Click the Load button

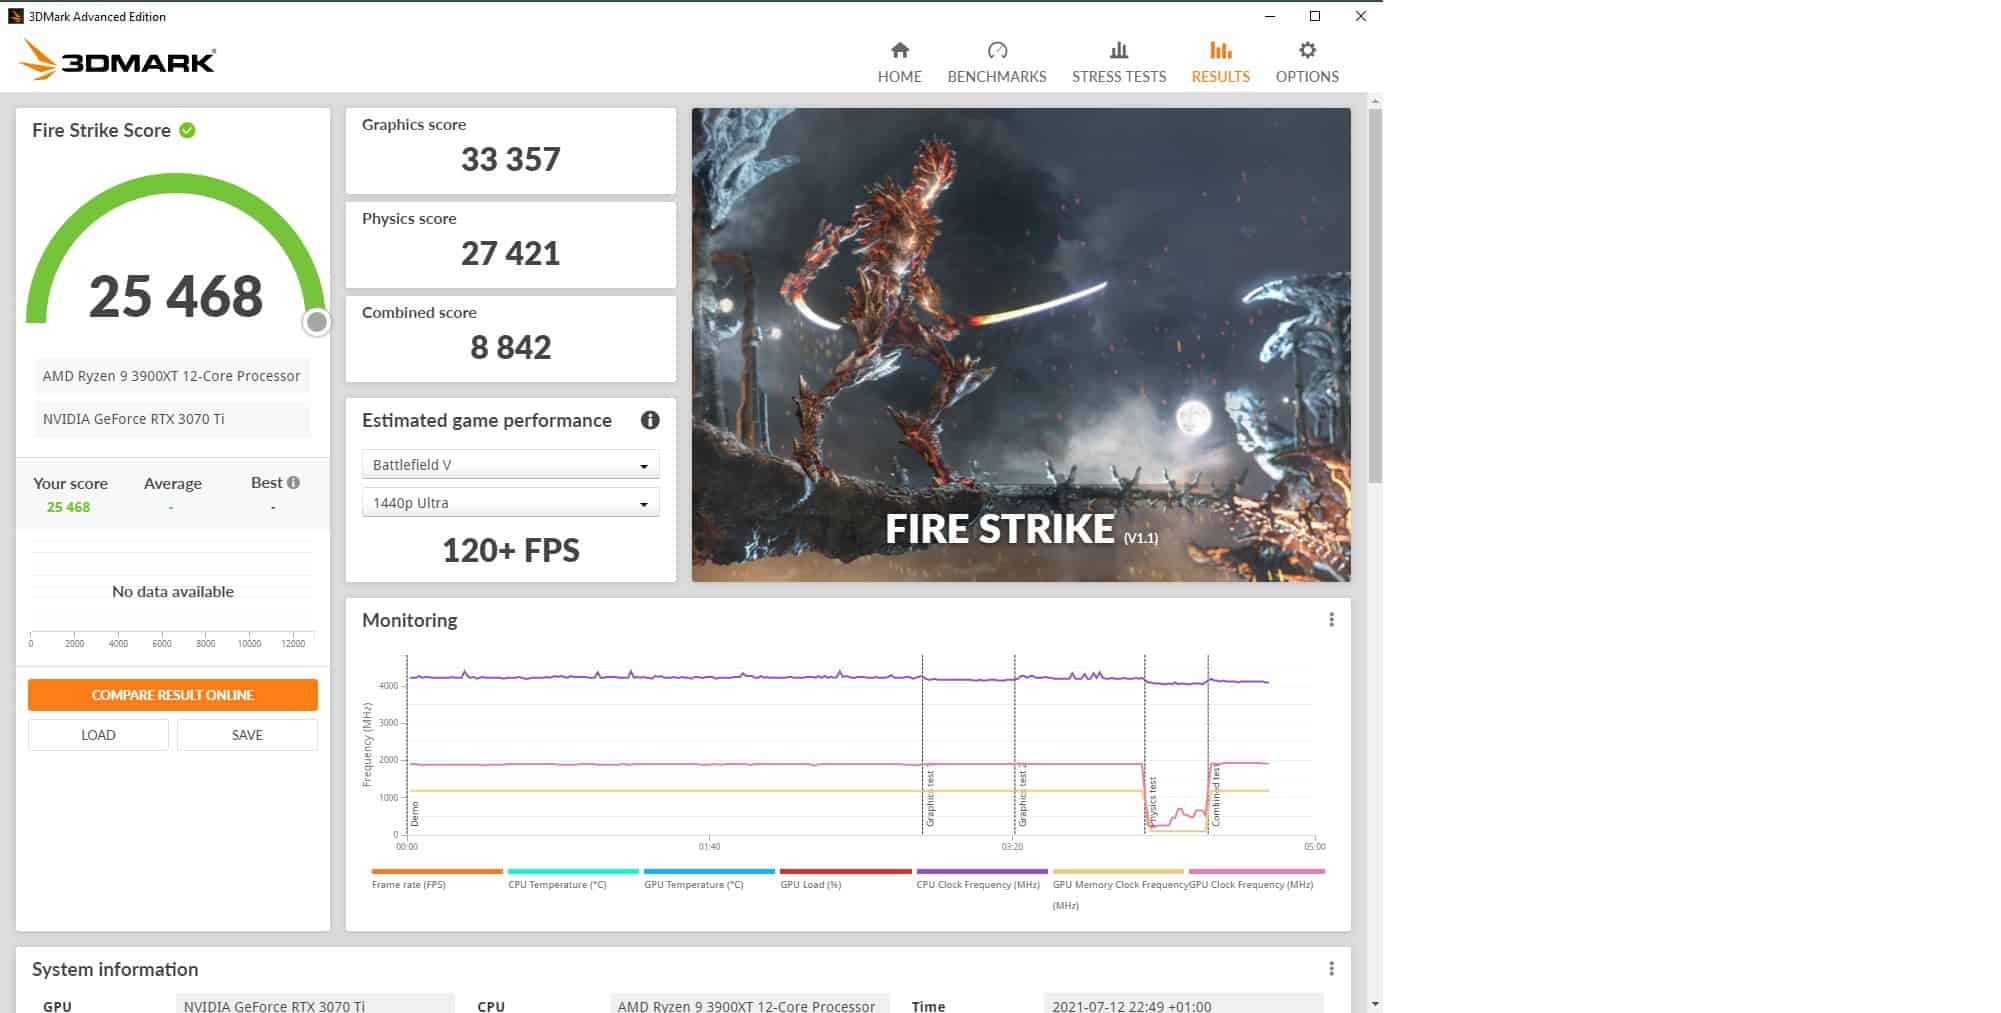tap(98, 735)
